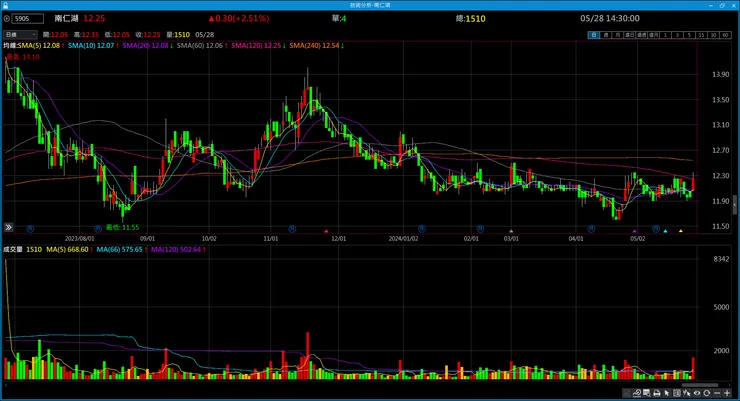Switch to the 60-minute timeframe button

coord(725,35)
